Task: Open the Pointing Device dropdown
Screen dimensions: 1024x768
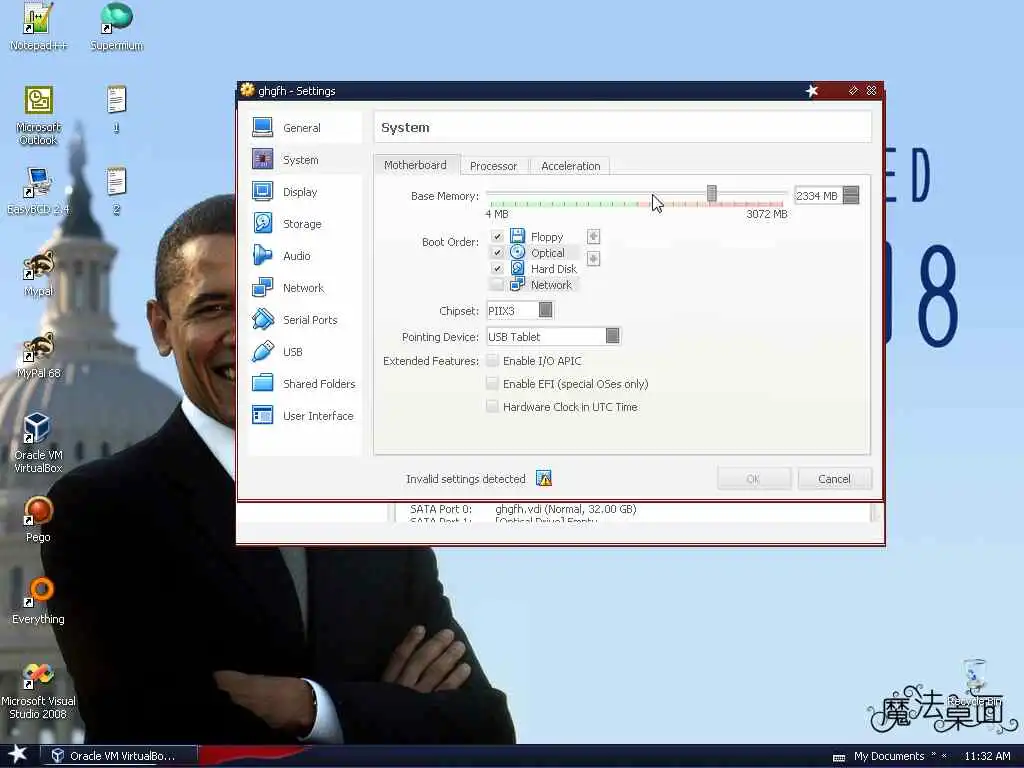Action: coord(554,336)
